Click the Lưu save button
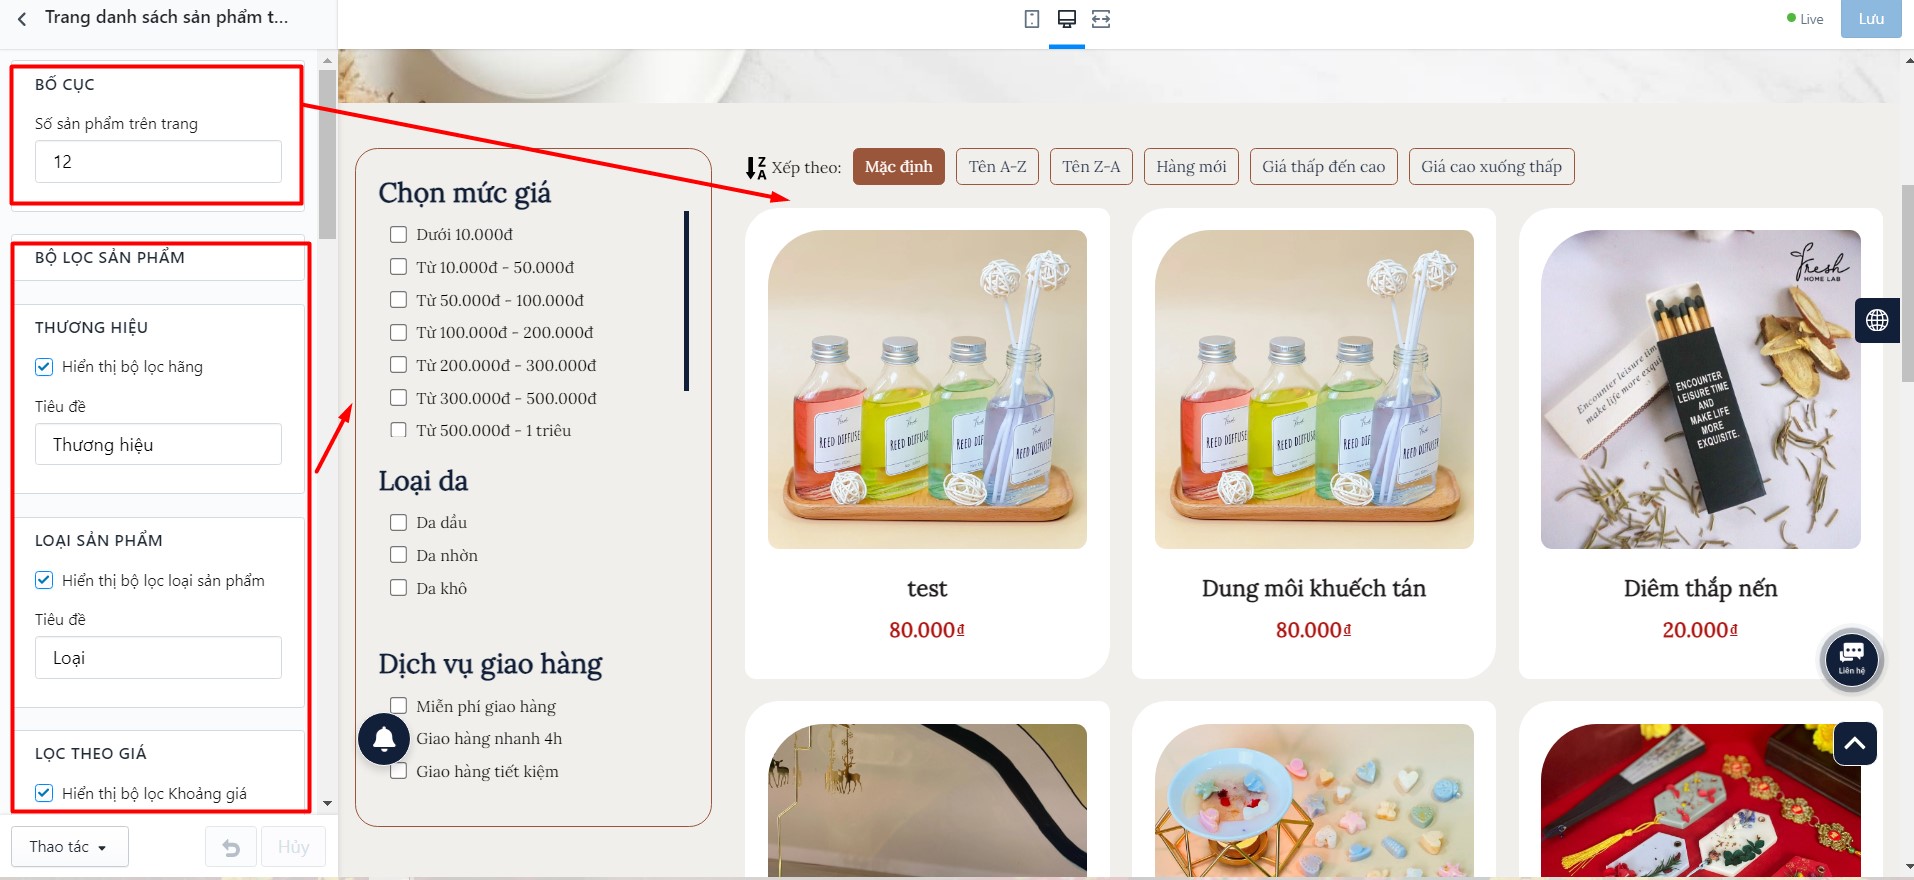 [1871, 19]
